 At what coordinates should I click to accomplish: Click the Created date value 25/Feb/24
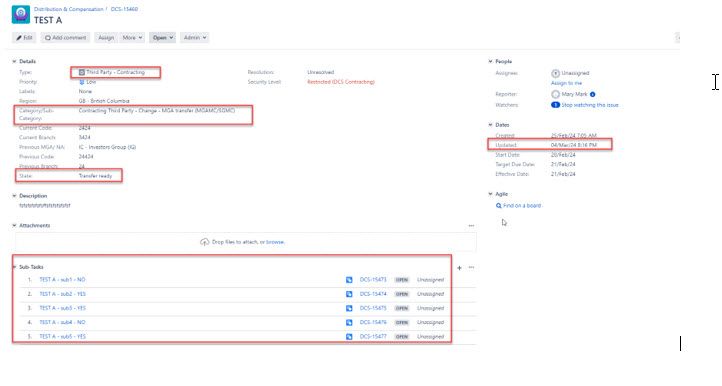pyautogui.click(x=574, y=135)
